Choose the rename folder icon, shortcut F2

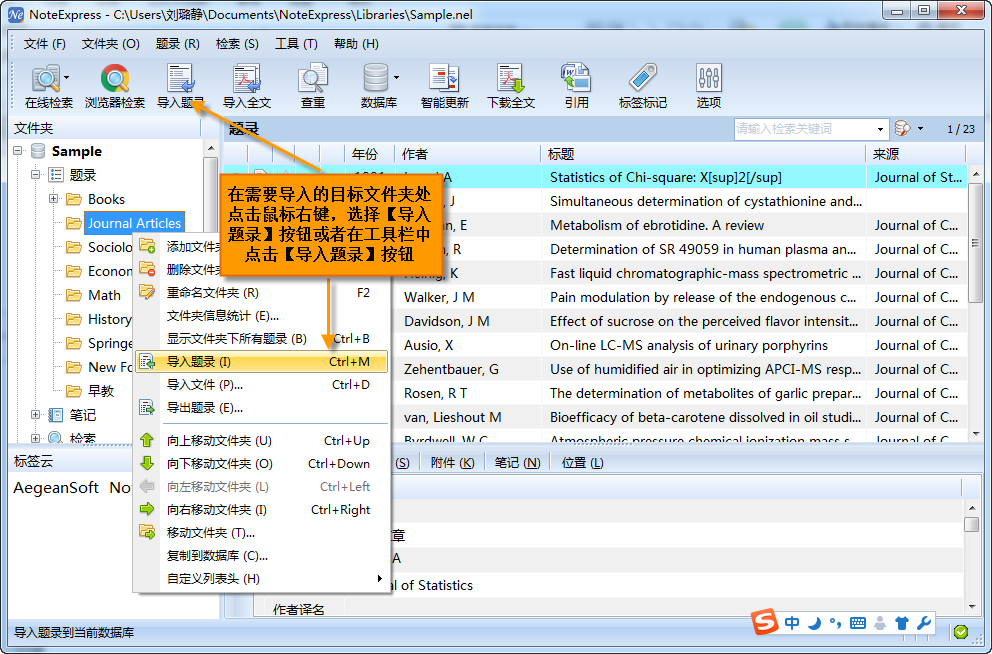(x=147, y=292)
